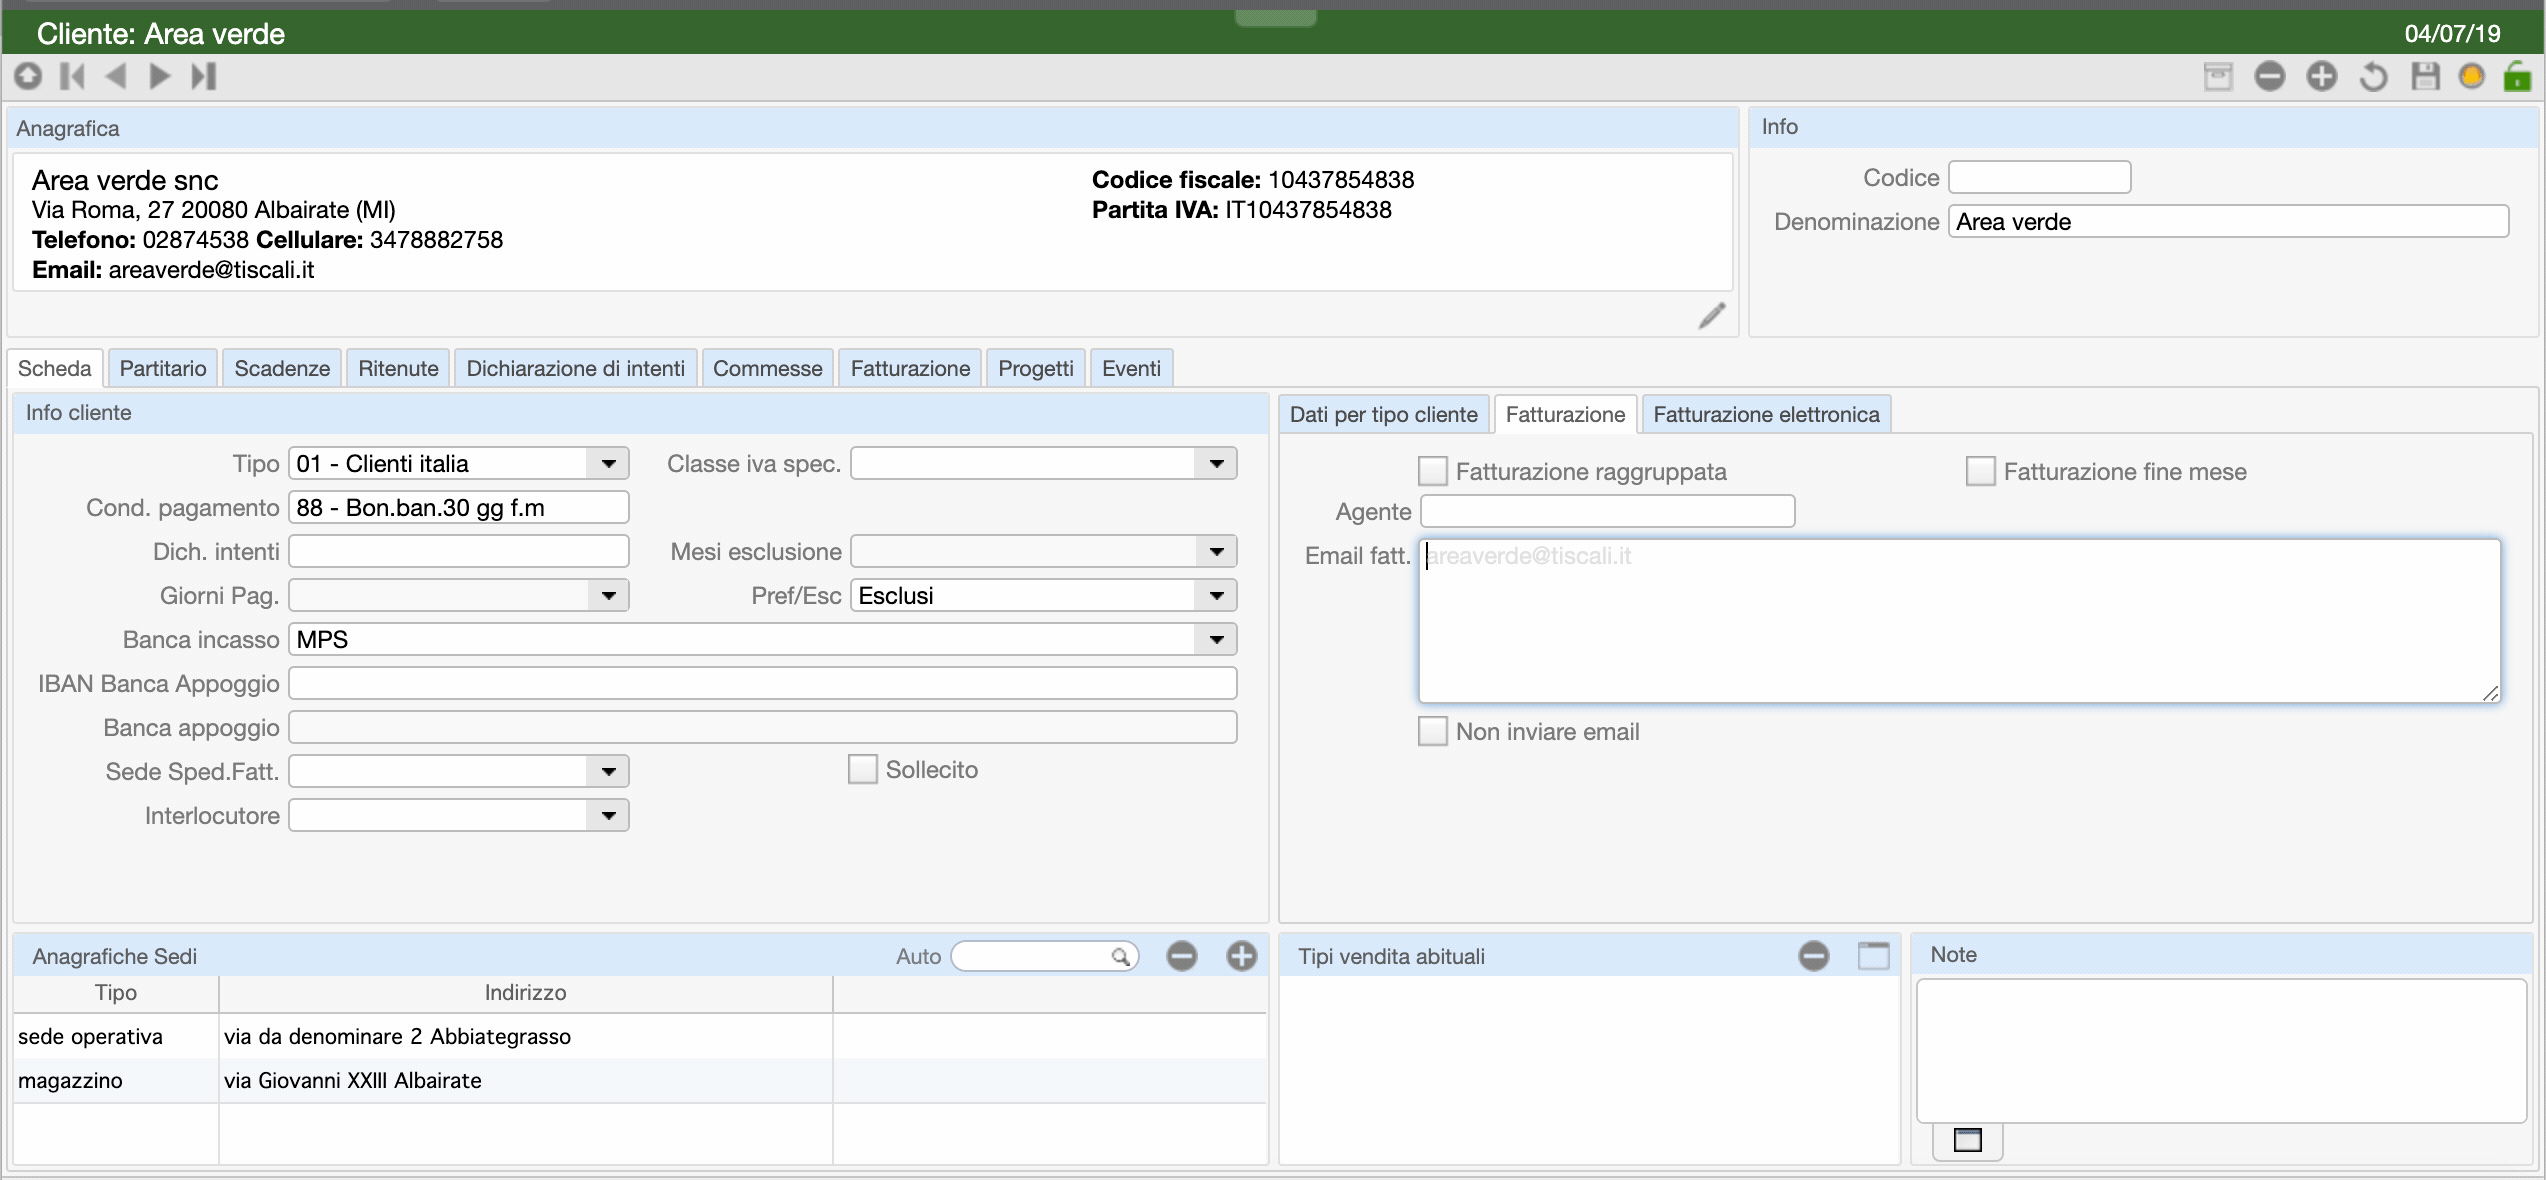The height and width of the screenshot is (1180, 2546).
Task: Select Fatturazione tab beside Dati per tipo cliente
Action: click(x=1565, y=414)
